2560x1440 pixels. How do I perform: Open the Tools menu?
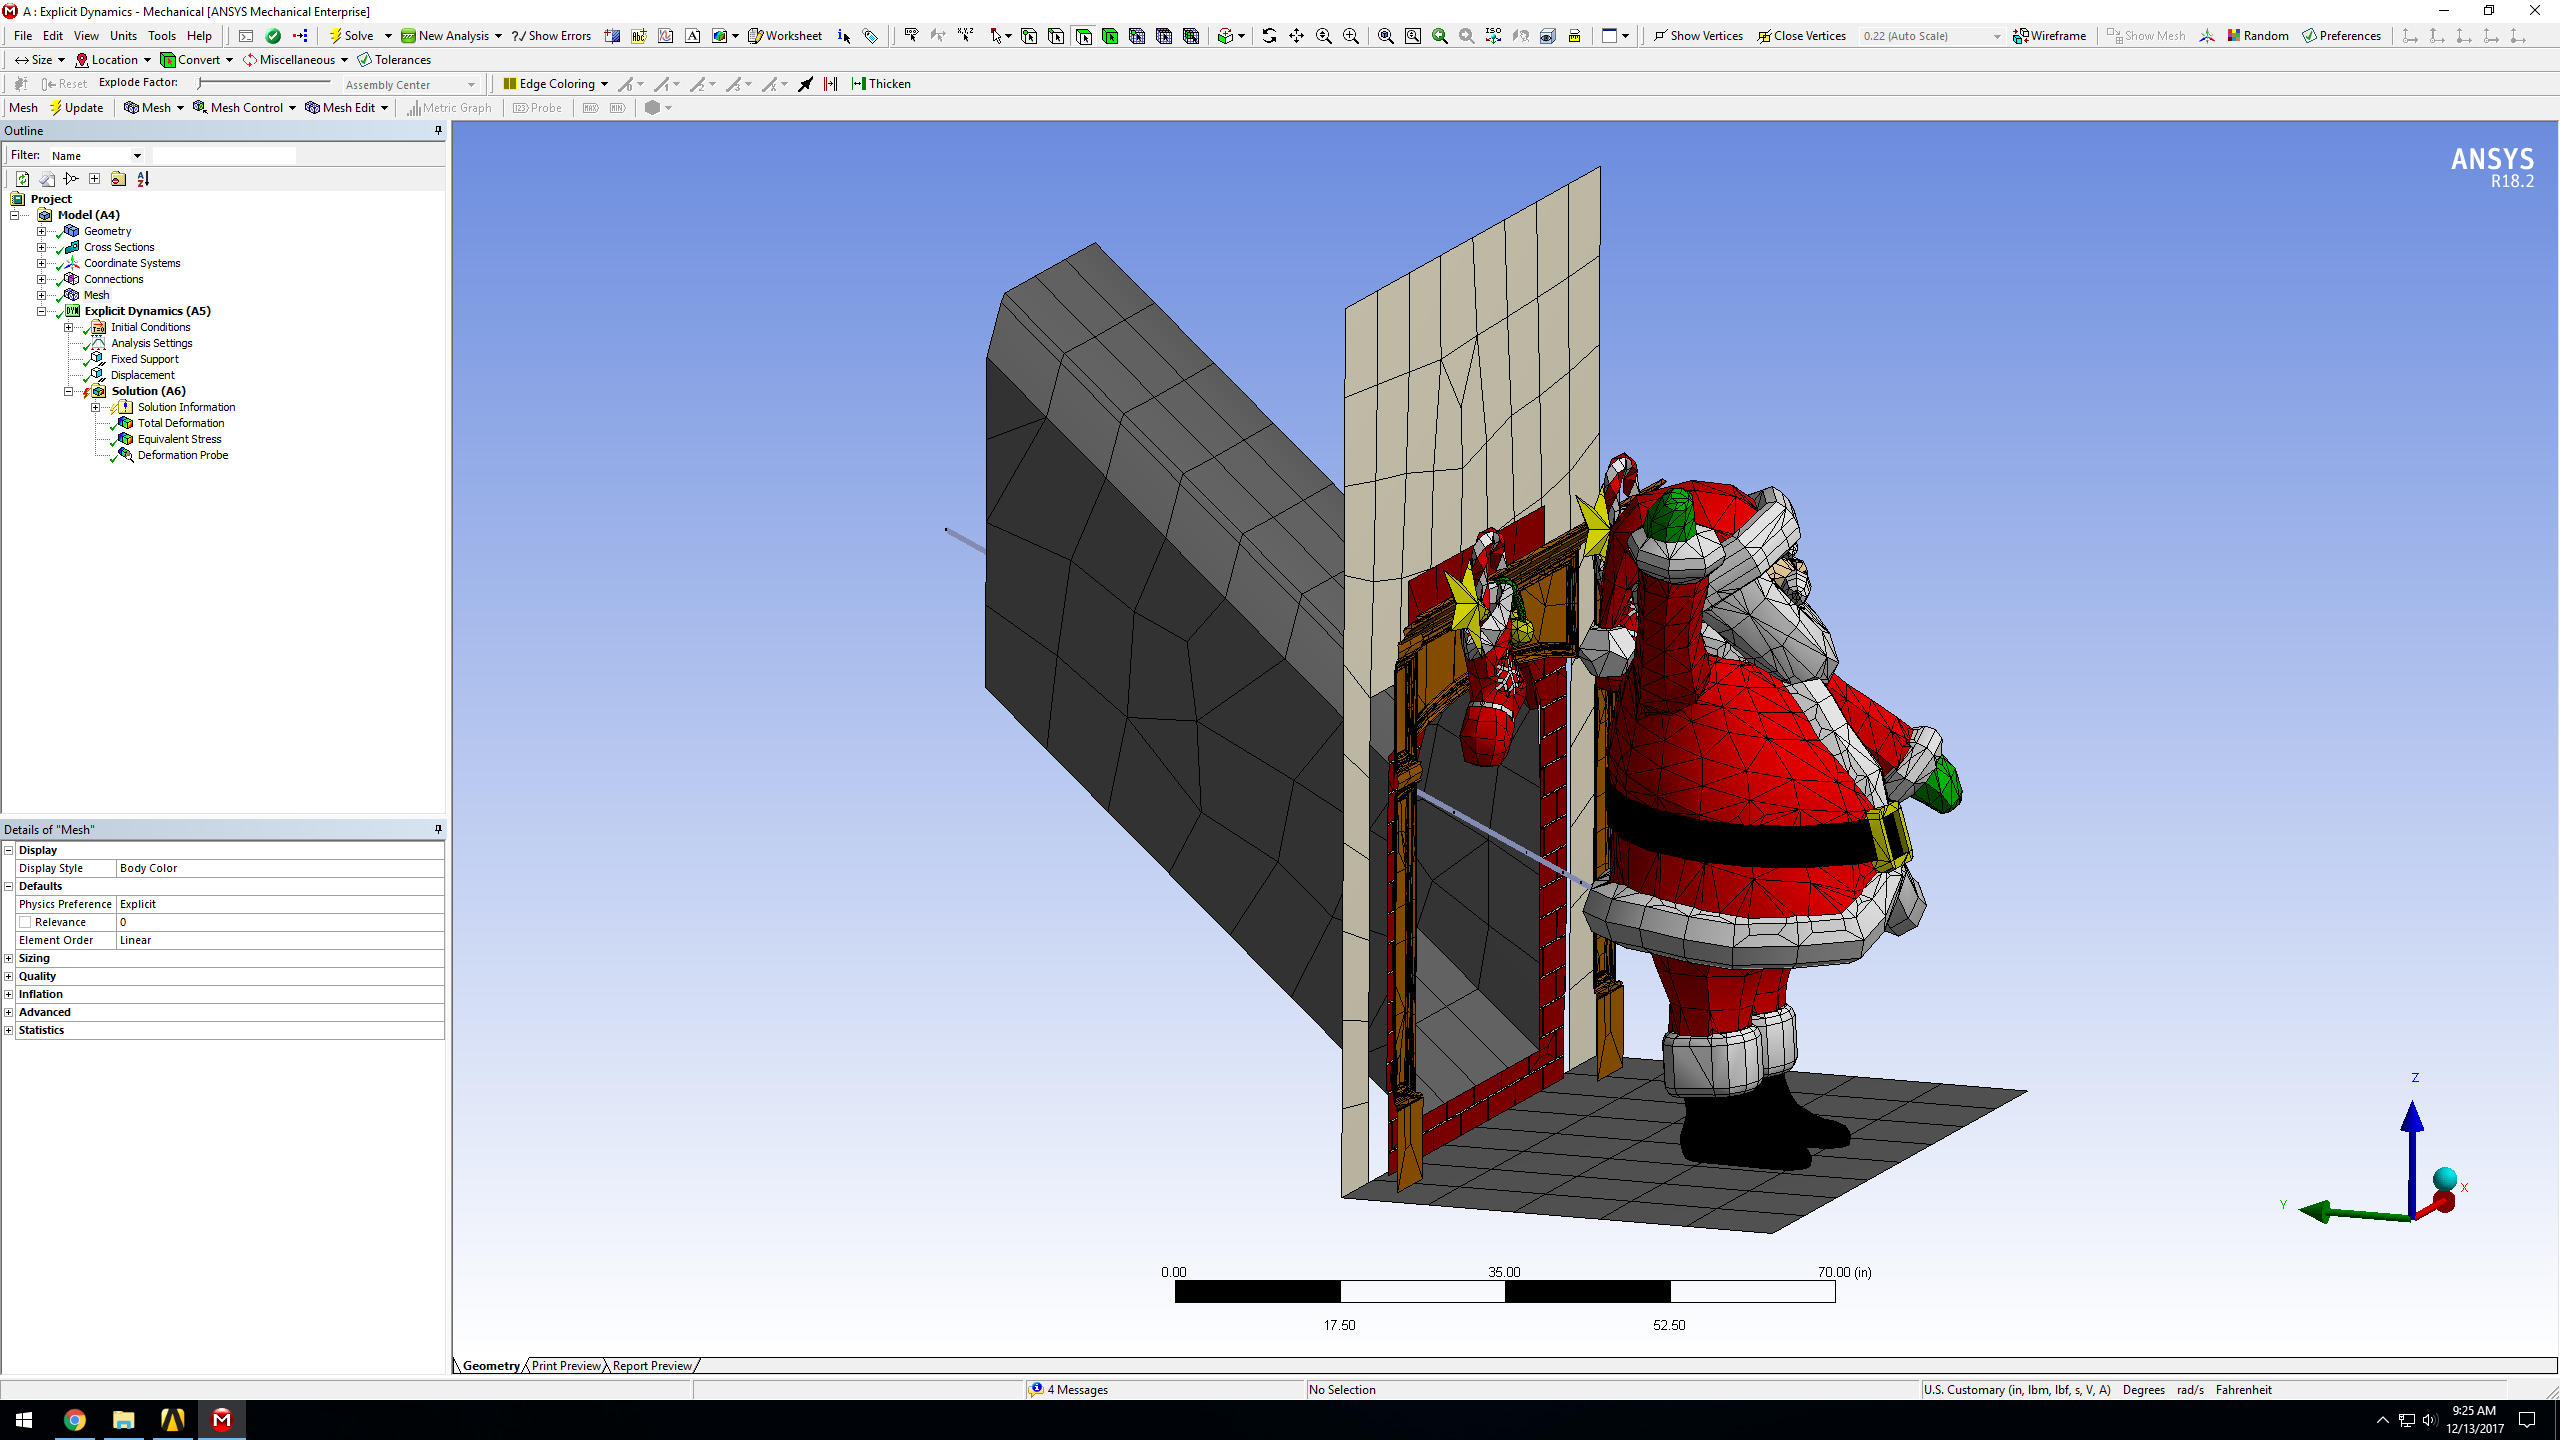coord(162,35)
